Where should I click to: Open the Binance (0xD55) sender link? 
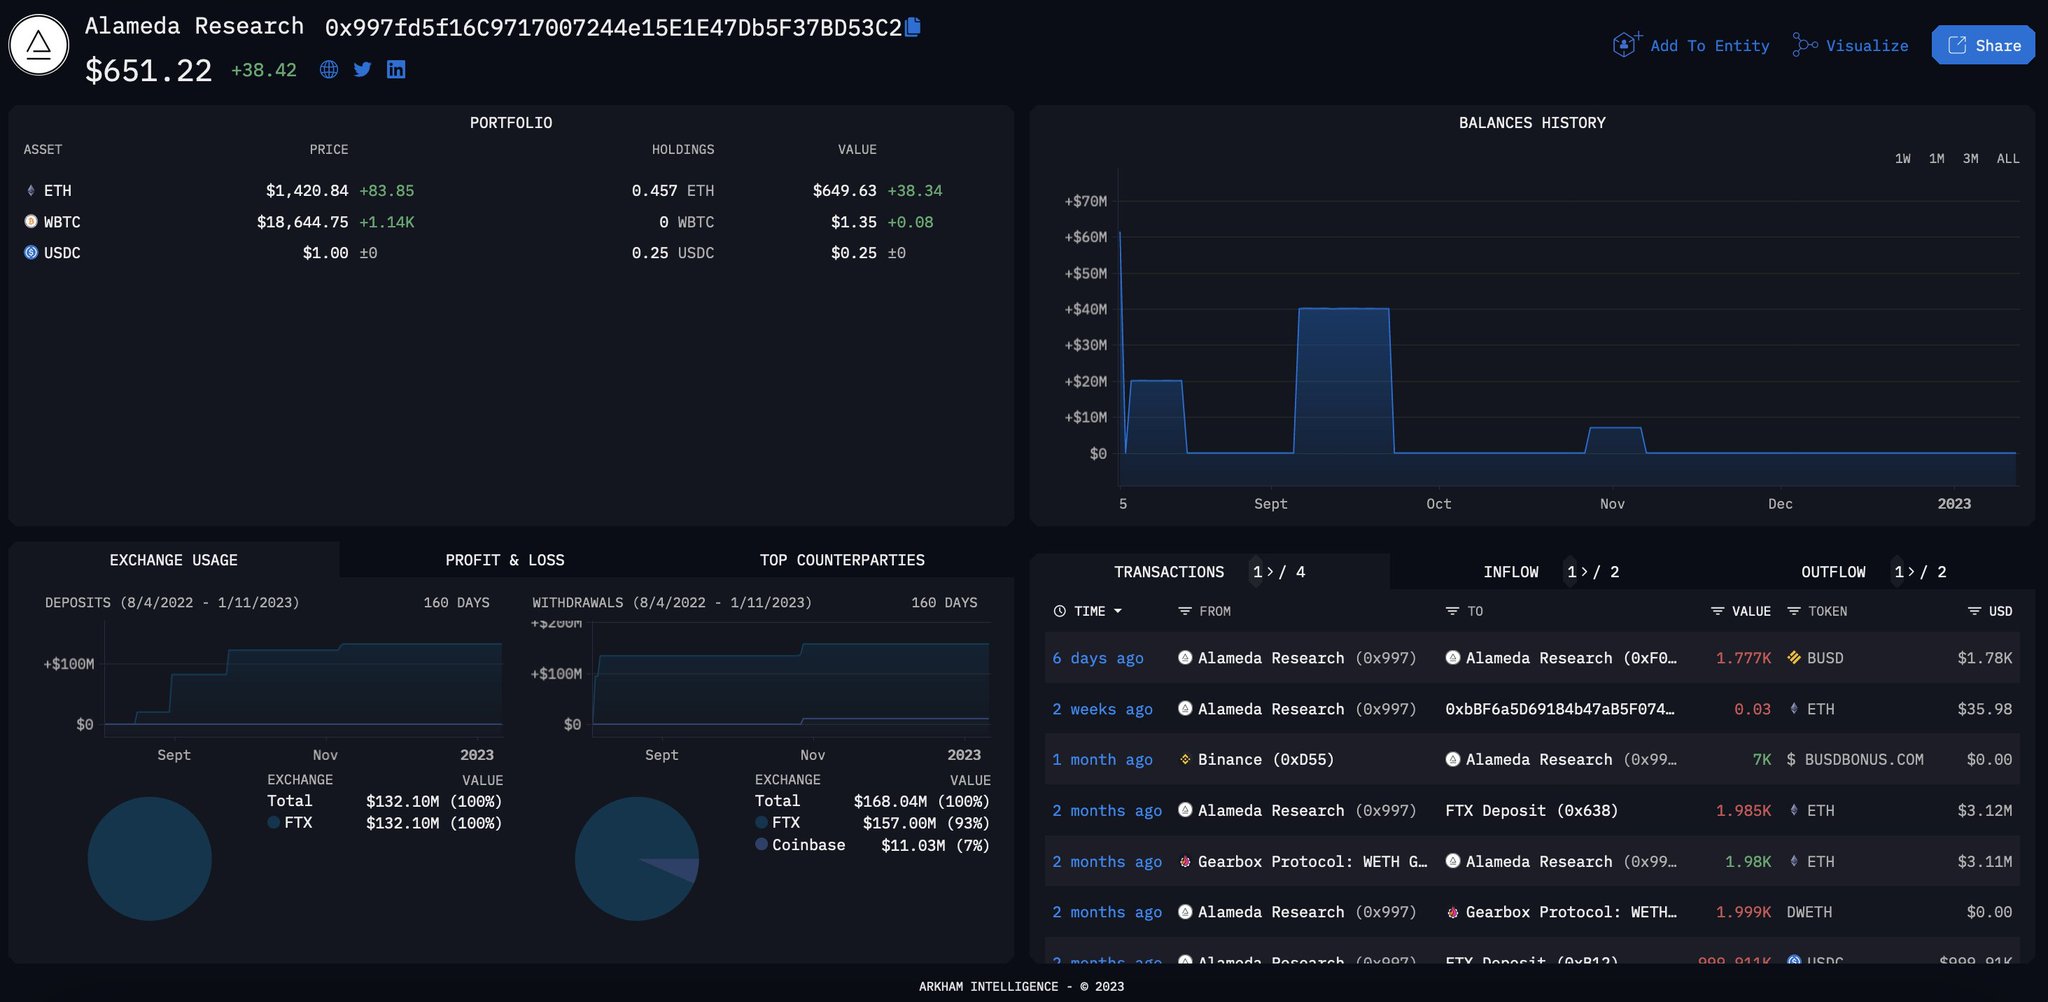tap(1266, 760)
